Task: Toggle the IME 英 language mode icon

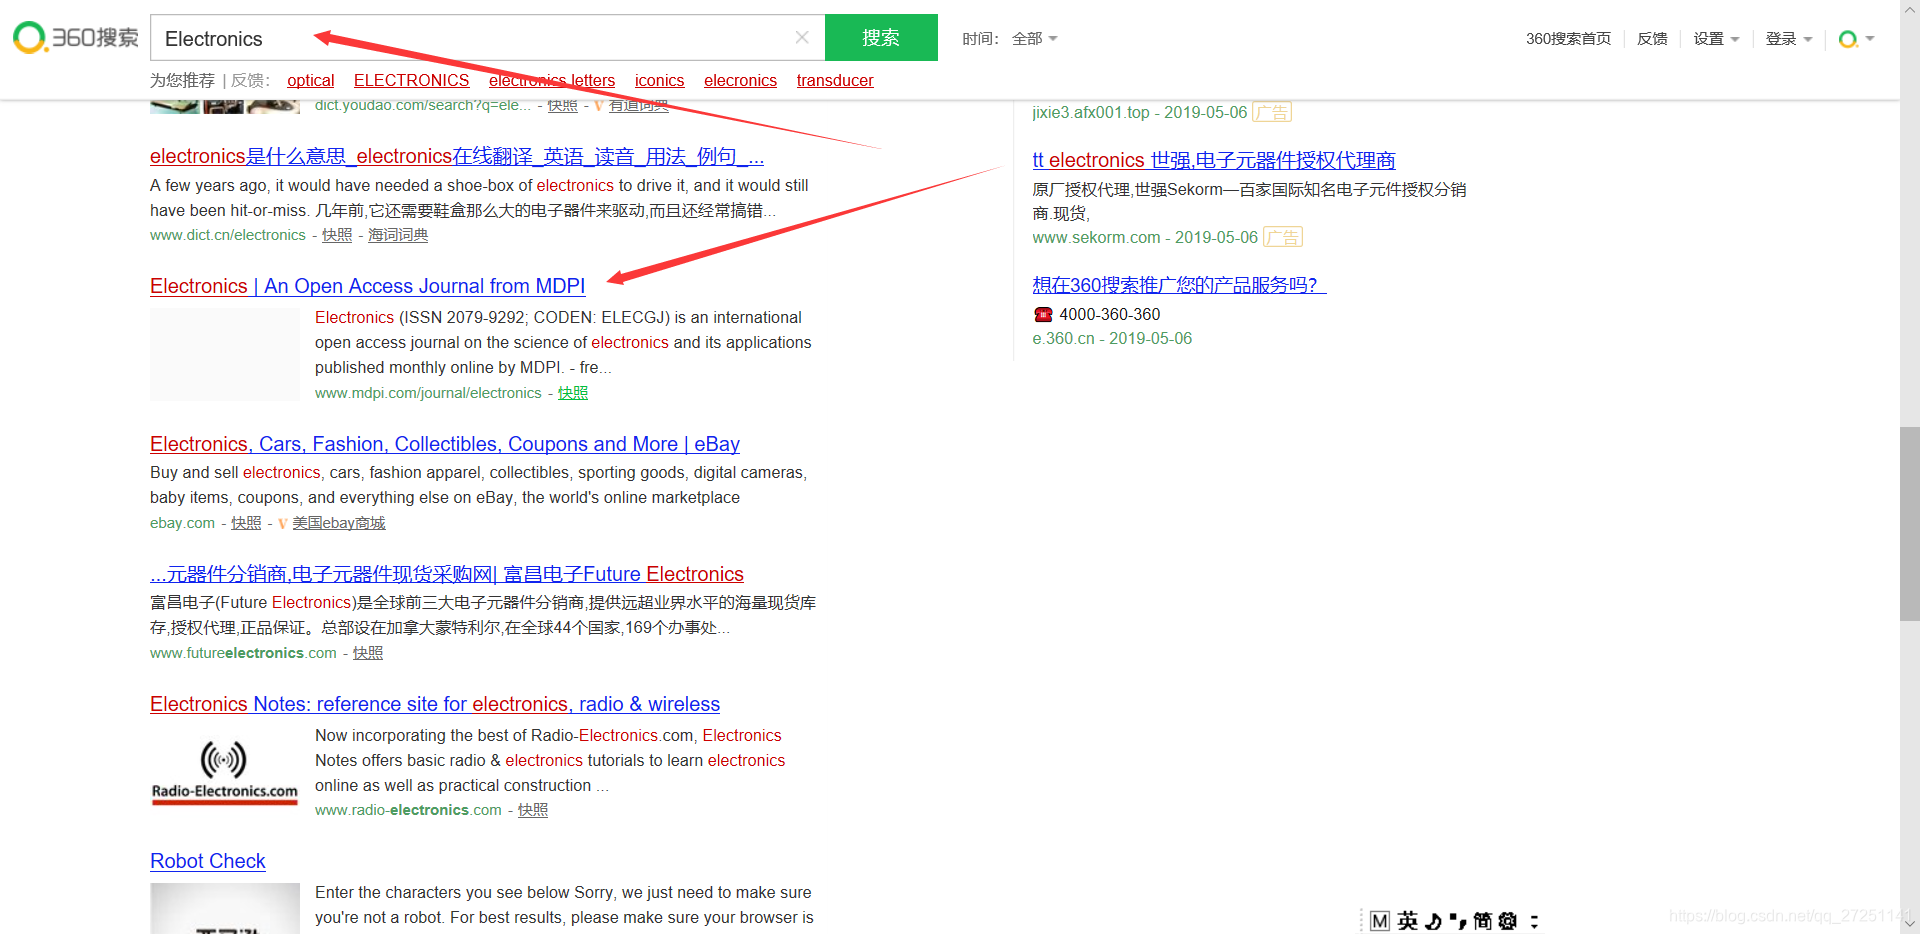Action: (x=1408, y=921)
